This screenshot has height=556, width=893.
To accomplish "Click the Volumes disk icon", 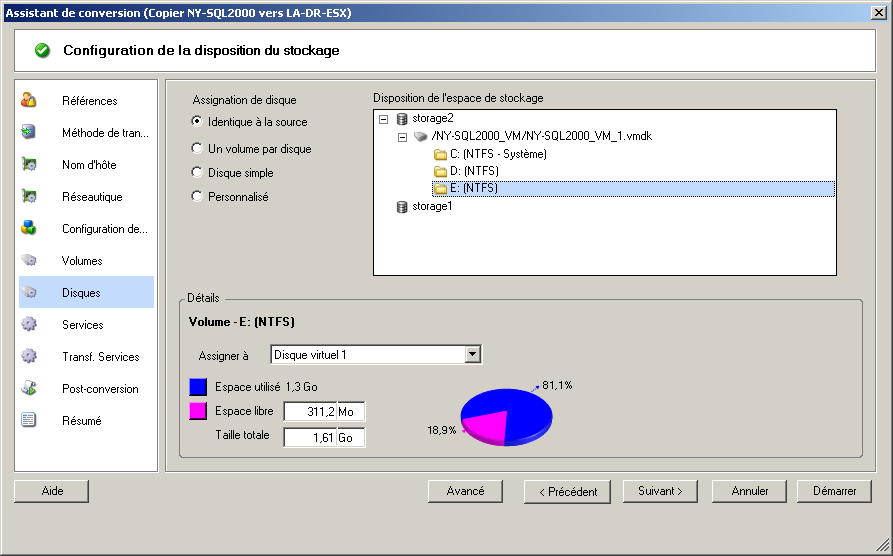I will point(28,260).
